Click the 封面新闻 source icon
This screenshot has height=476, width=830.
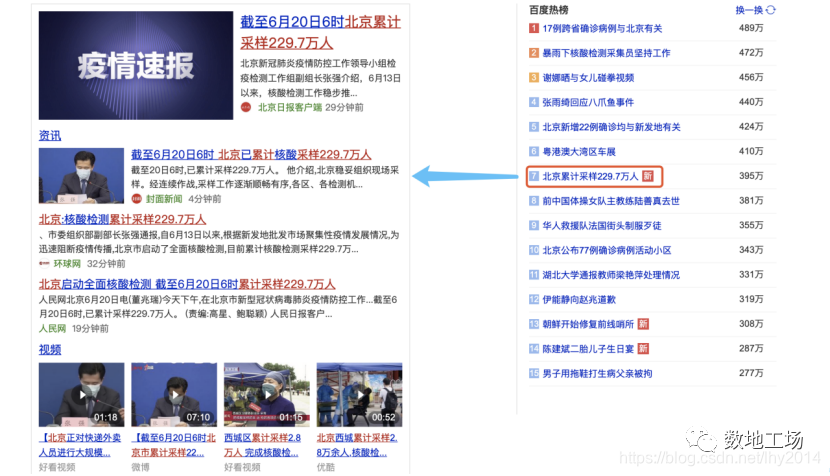pos(137,199)
